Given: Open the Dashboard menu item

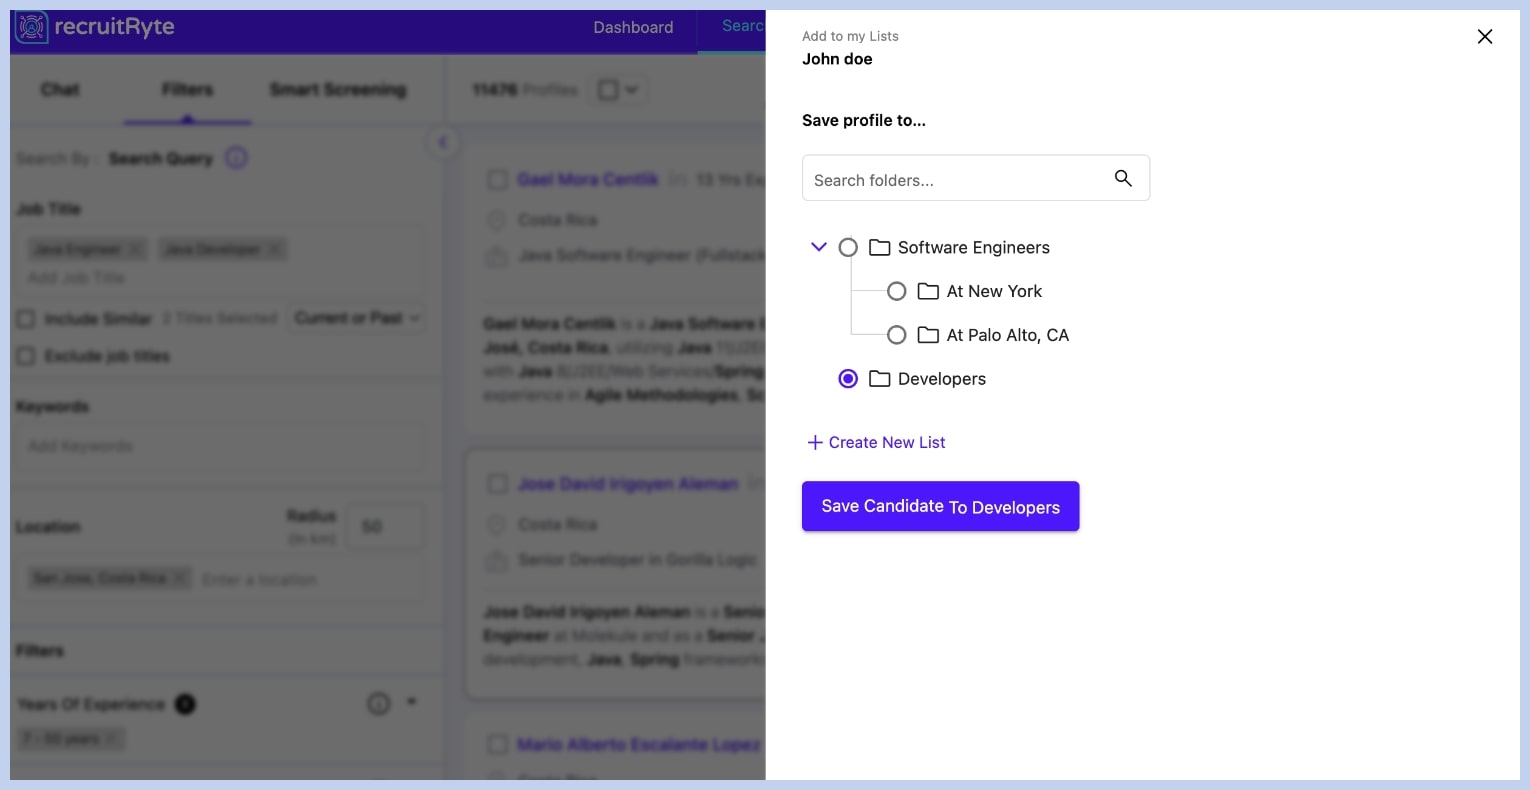Looking at the screenshot, I should pyautogui.click(x=633, y=27).
